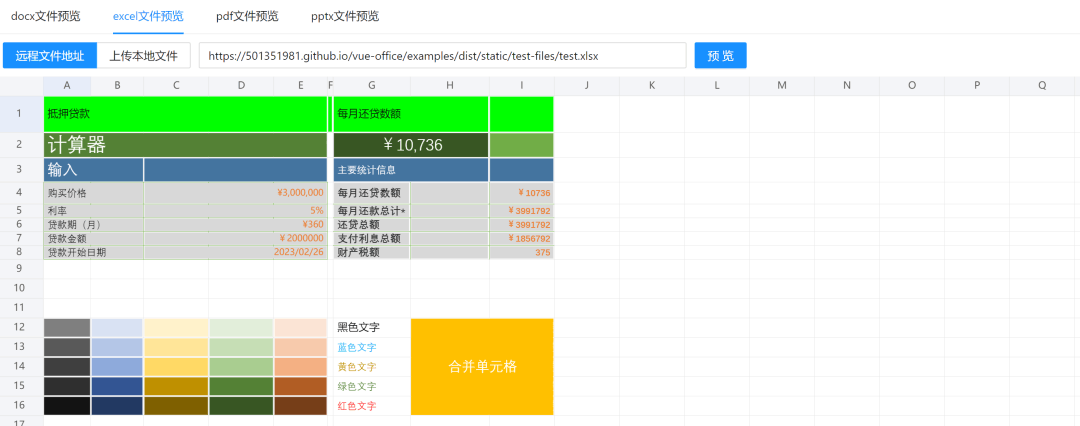Click the 购买价格 label cell
The height and width of the screenshot is (426, 1080).
click(x=94, y=193)
